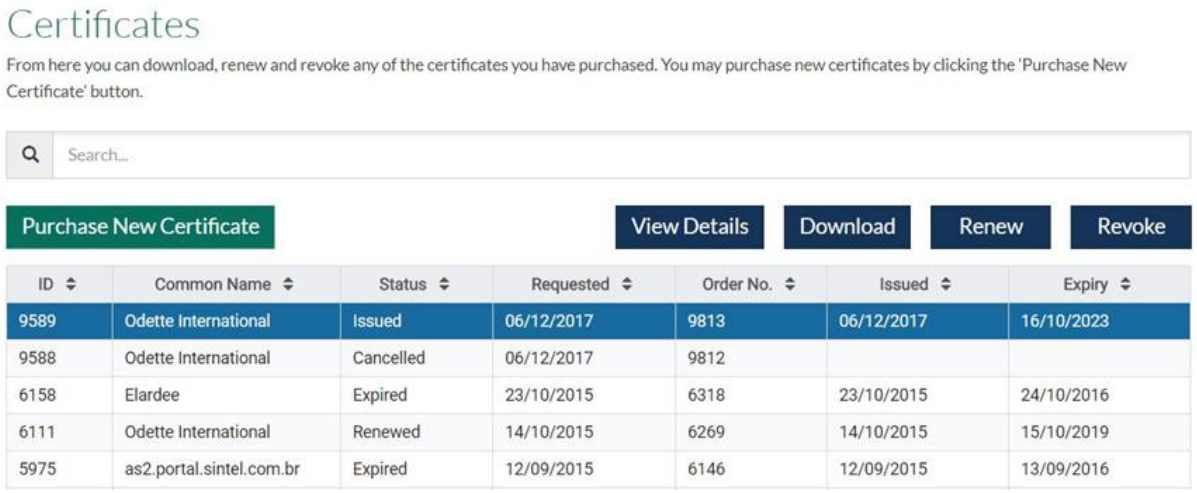Sort by Requested date arrows

coord(627,285)
